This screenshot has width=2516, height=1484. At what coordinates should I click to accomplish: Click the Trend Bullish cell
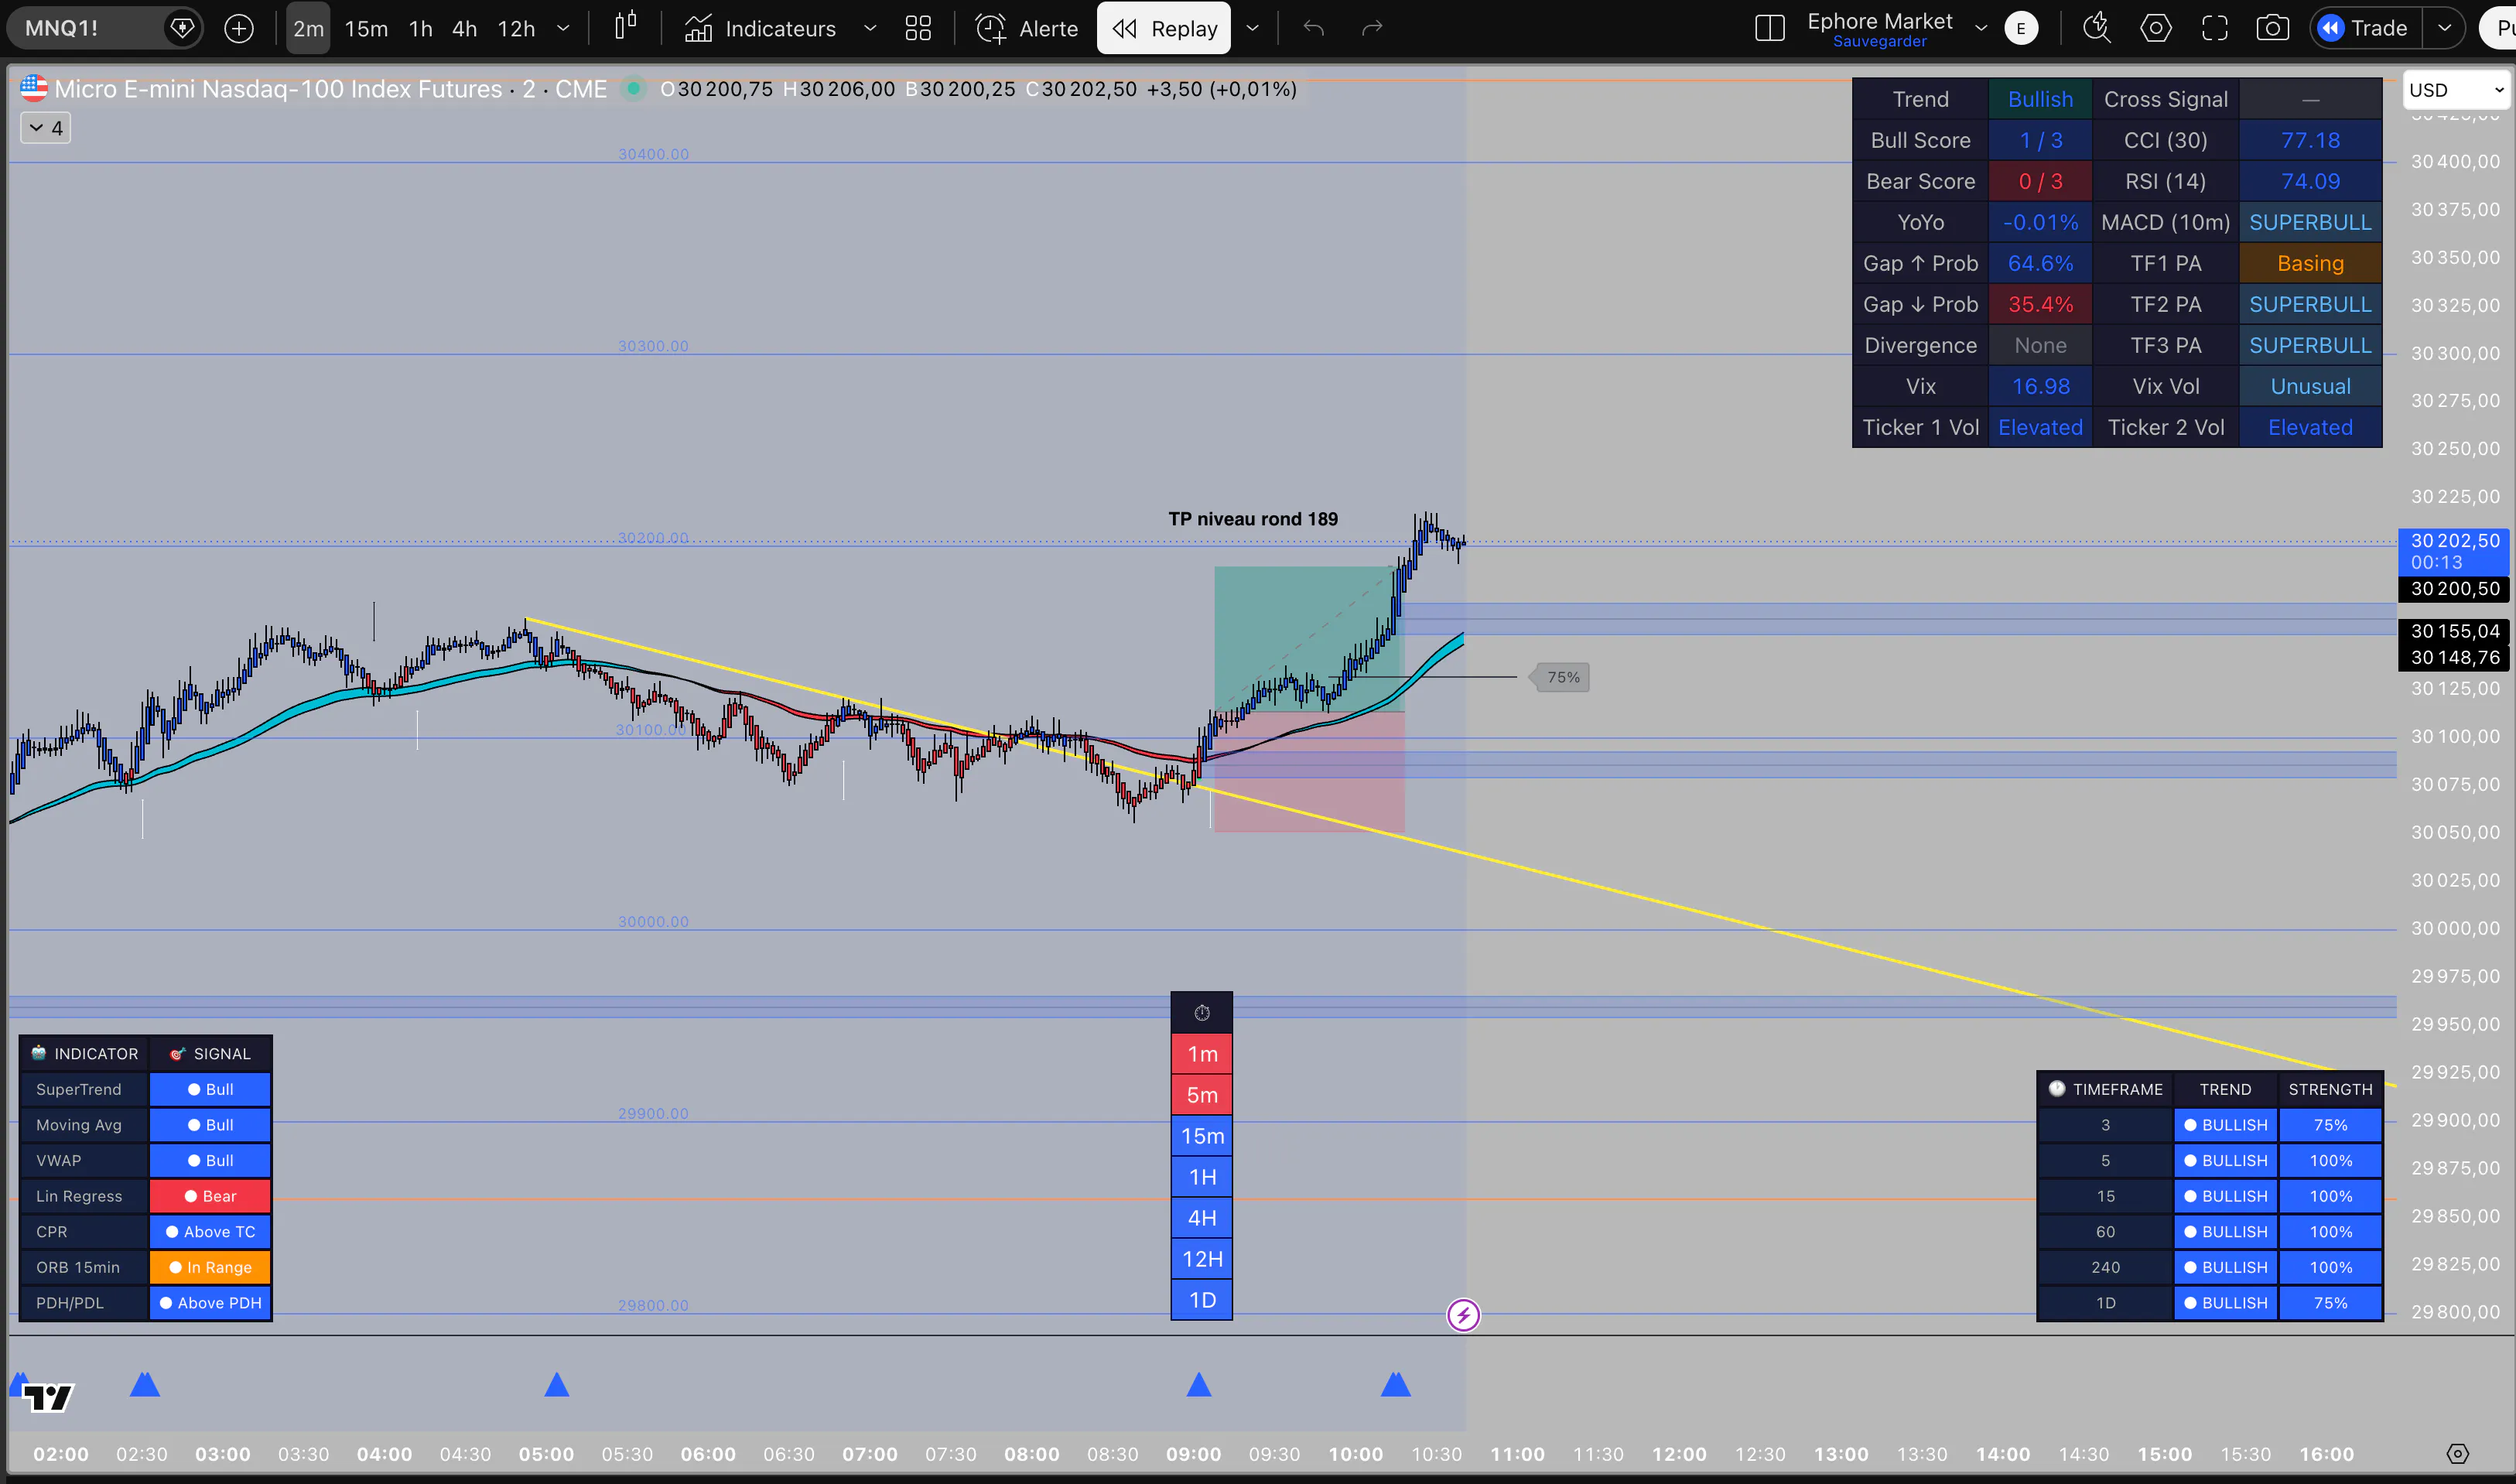coord(2040,99)
